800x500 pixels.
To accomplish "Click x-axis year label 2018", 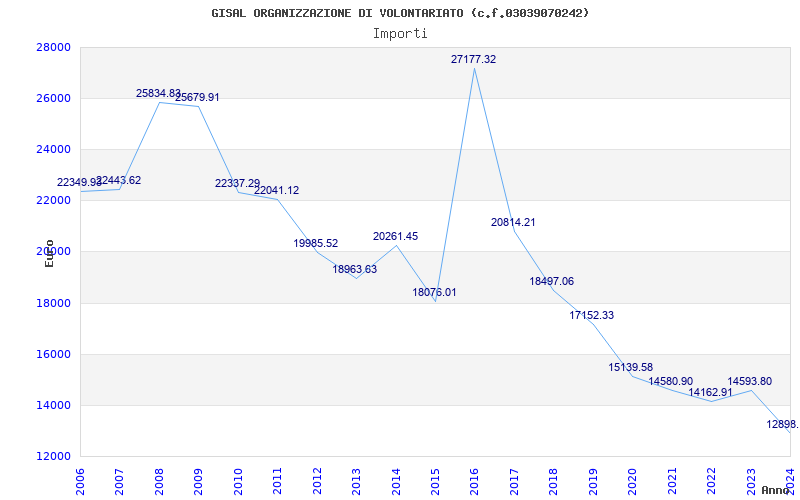I will tap(554, 482).
